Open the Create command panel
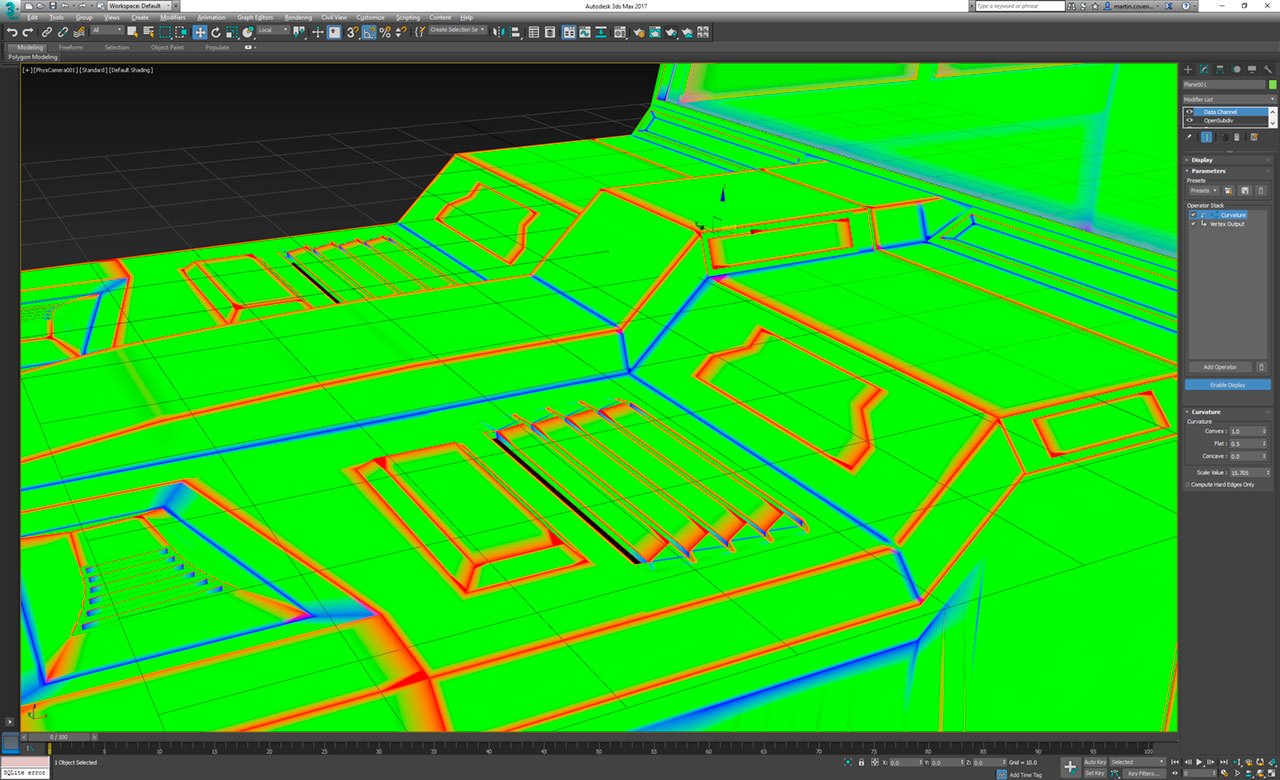 pyautogui.click(x=1188, y=69)
